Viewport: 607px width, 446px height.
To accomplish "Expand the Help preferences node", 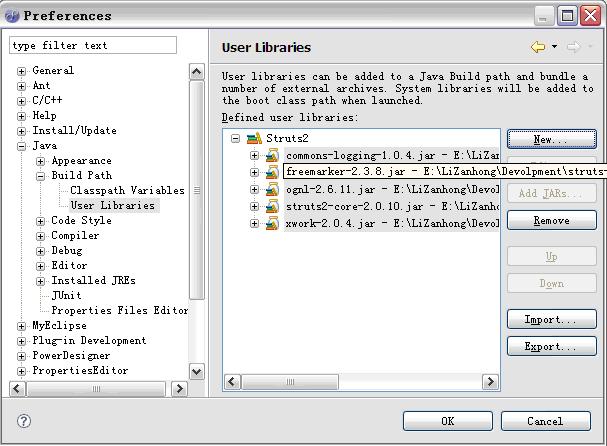I will [22, 116].
